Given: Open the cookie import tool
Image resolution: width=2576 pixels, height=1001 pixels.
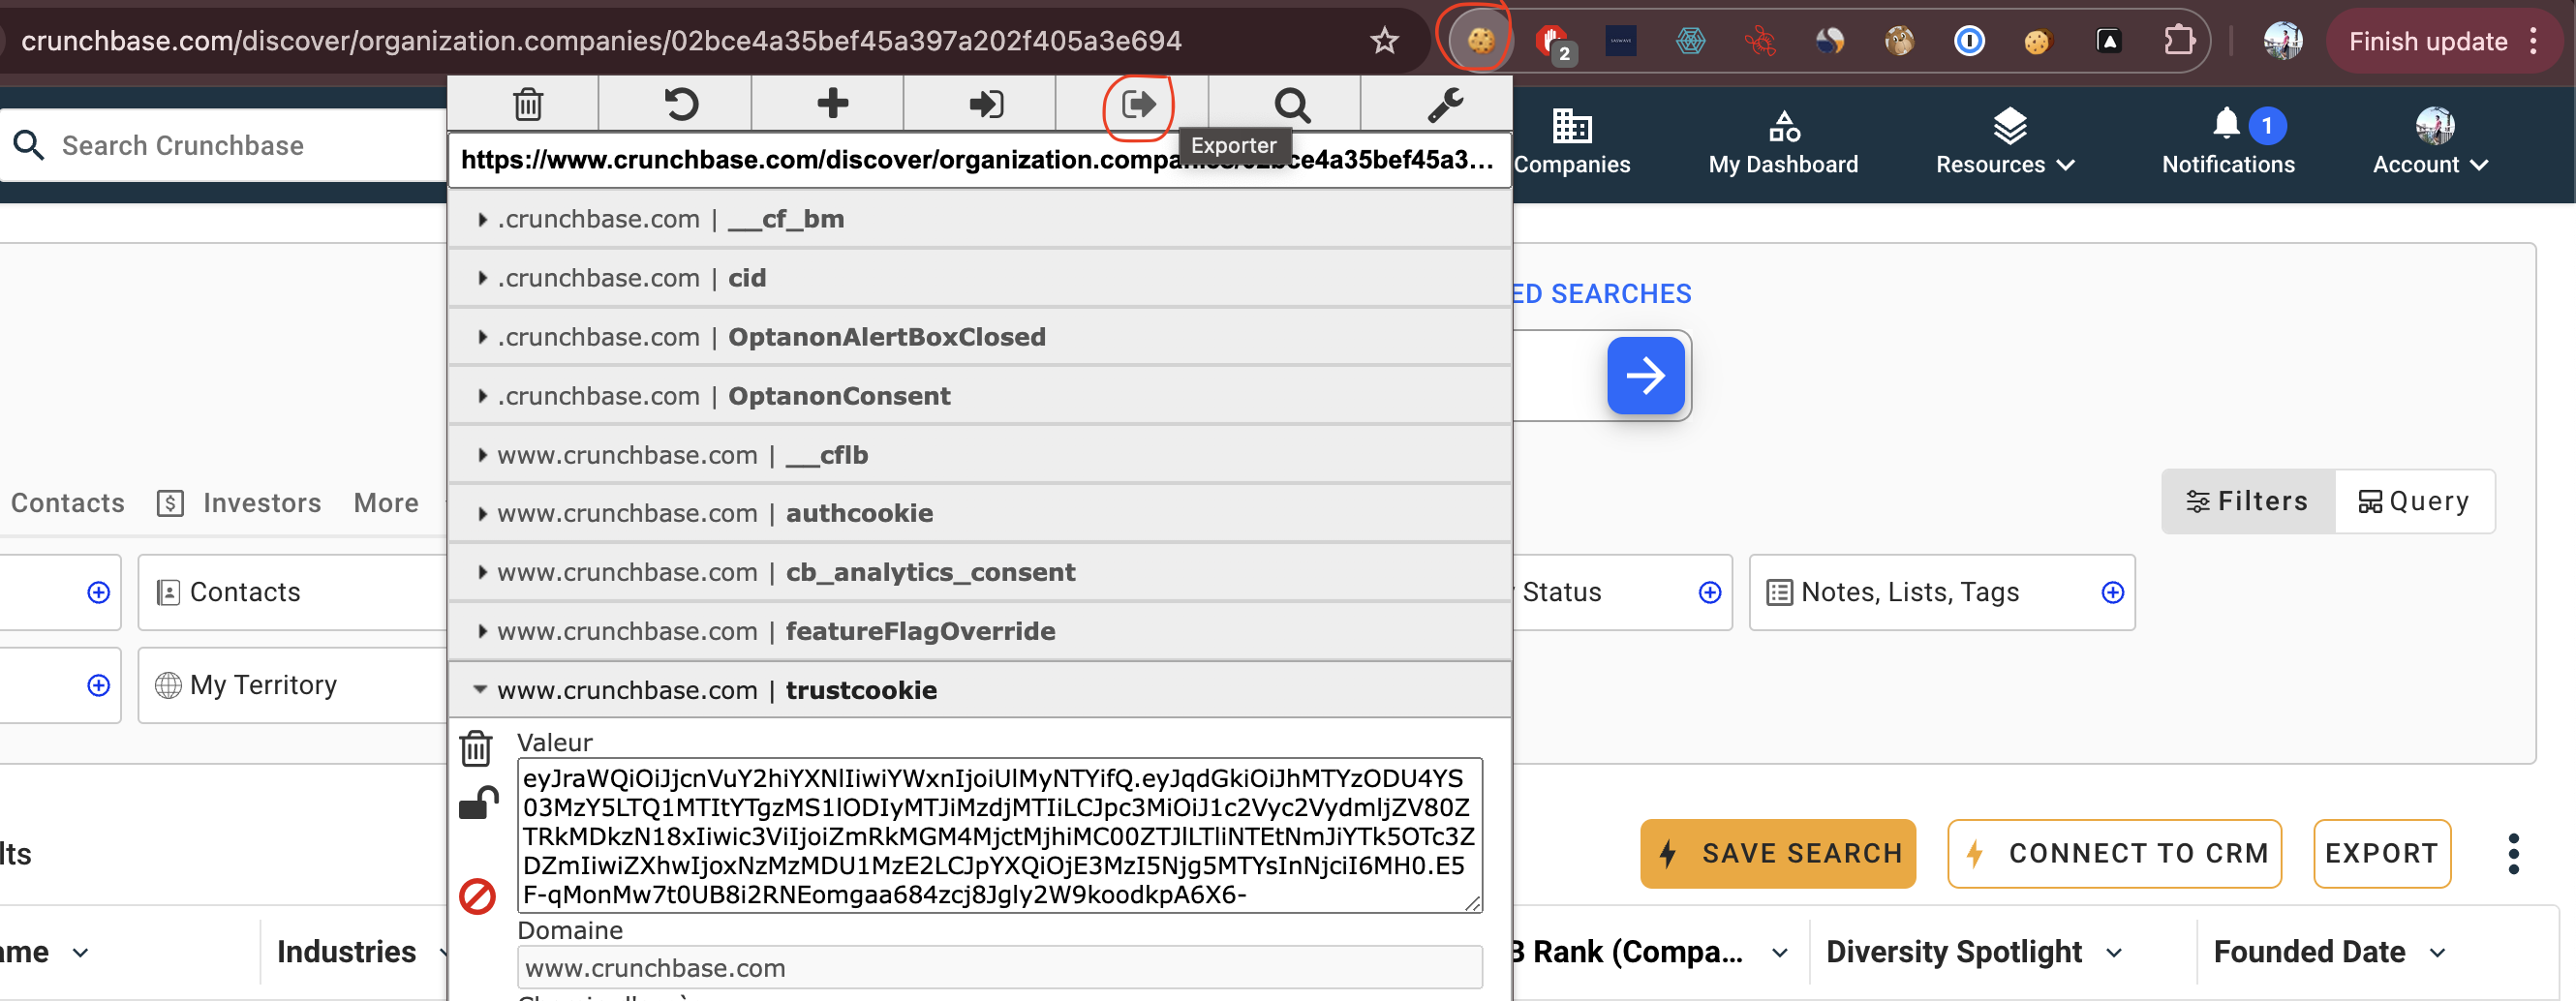Looking at the screenshot, I should click(983, 103).
